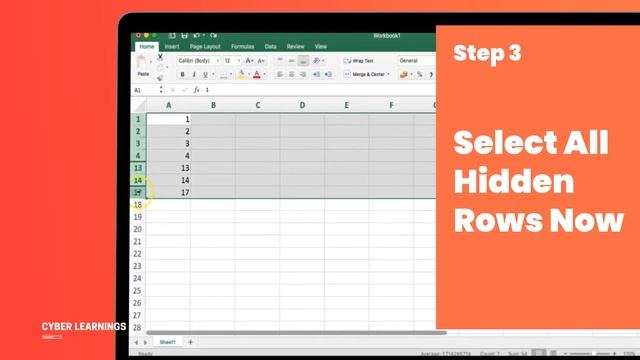Click the Redo icon in title bar
This screenshot has height=360, width=640.
point(213,36)
